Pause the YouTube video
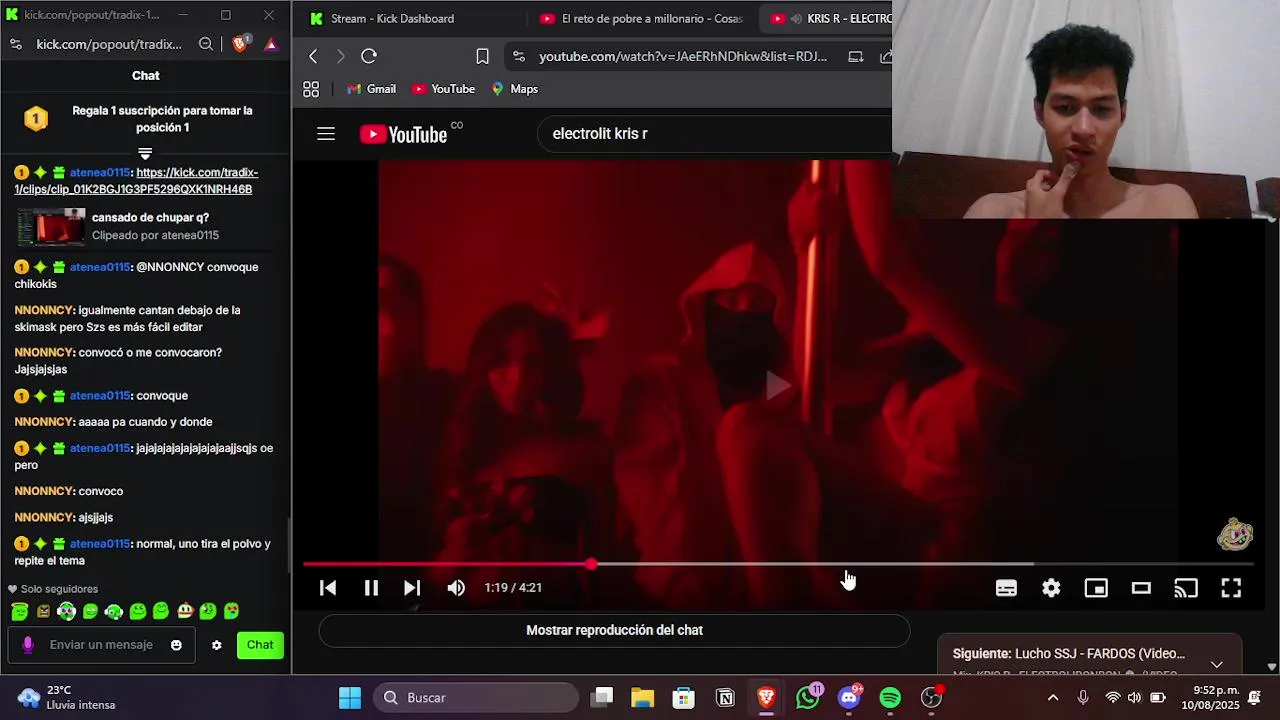 (x=371, y=588)
